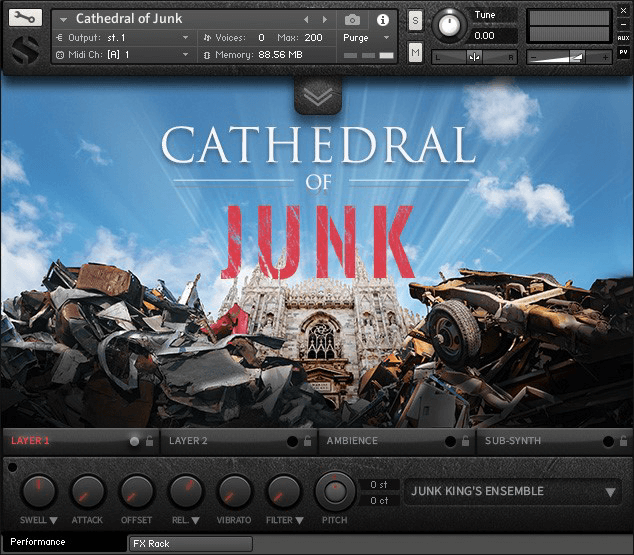
Task: Close the Cathedral of Junk instrument
Action: click(x=623, y=11)
